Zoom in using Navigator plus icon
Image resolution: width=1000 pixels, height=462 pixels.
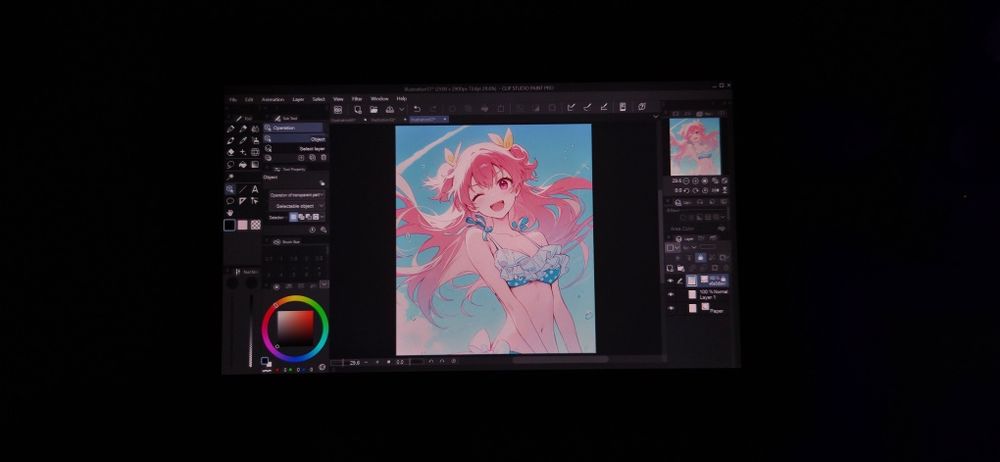click(695, 181)
